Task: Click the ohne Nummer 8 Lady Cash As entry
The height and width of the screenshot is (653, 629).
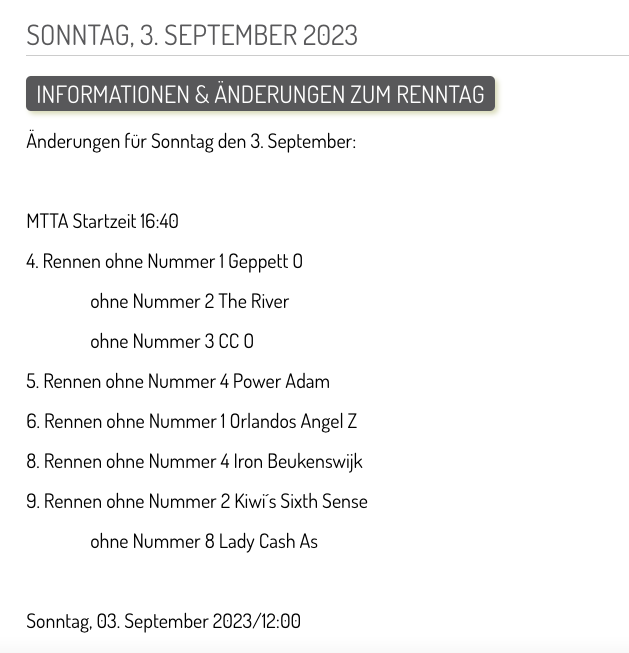Action: click(204, 541)
